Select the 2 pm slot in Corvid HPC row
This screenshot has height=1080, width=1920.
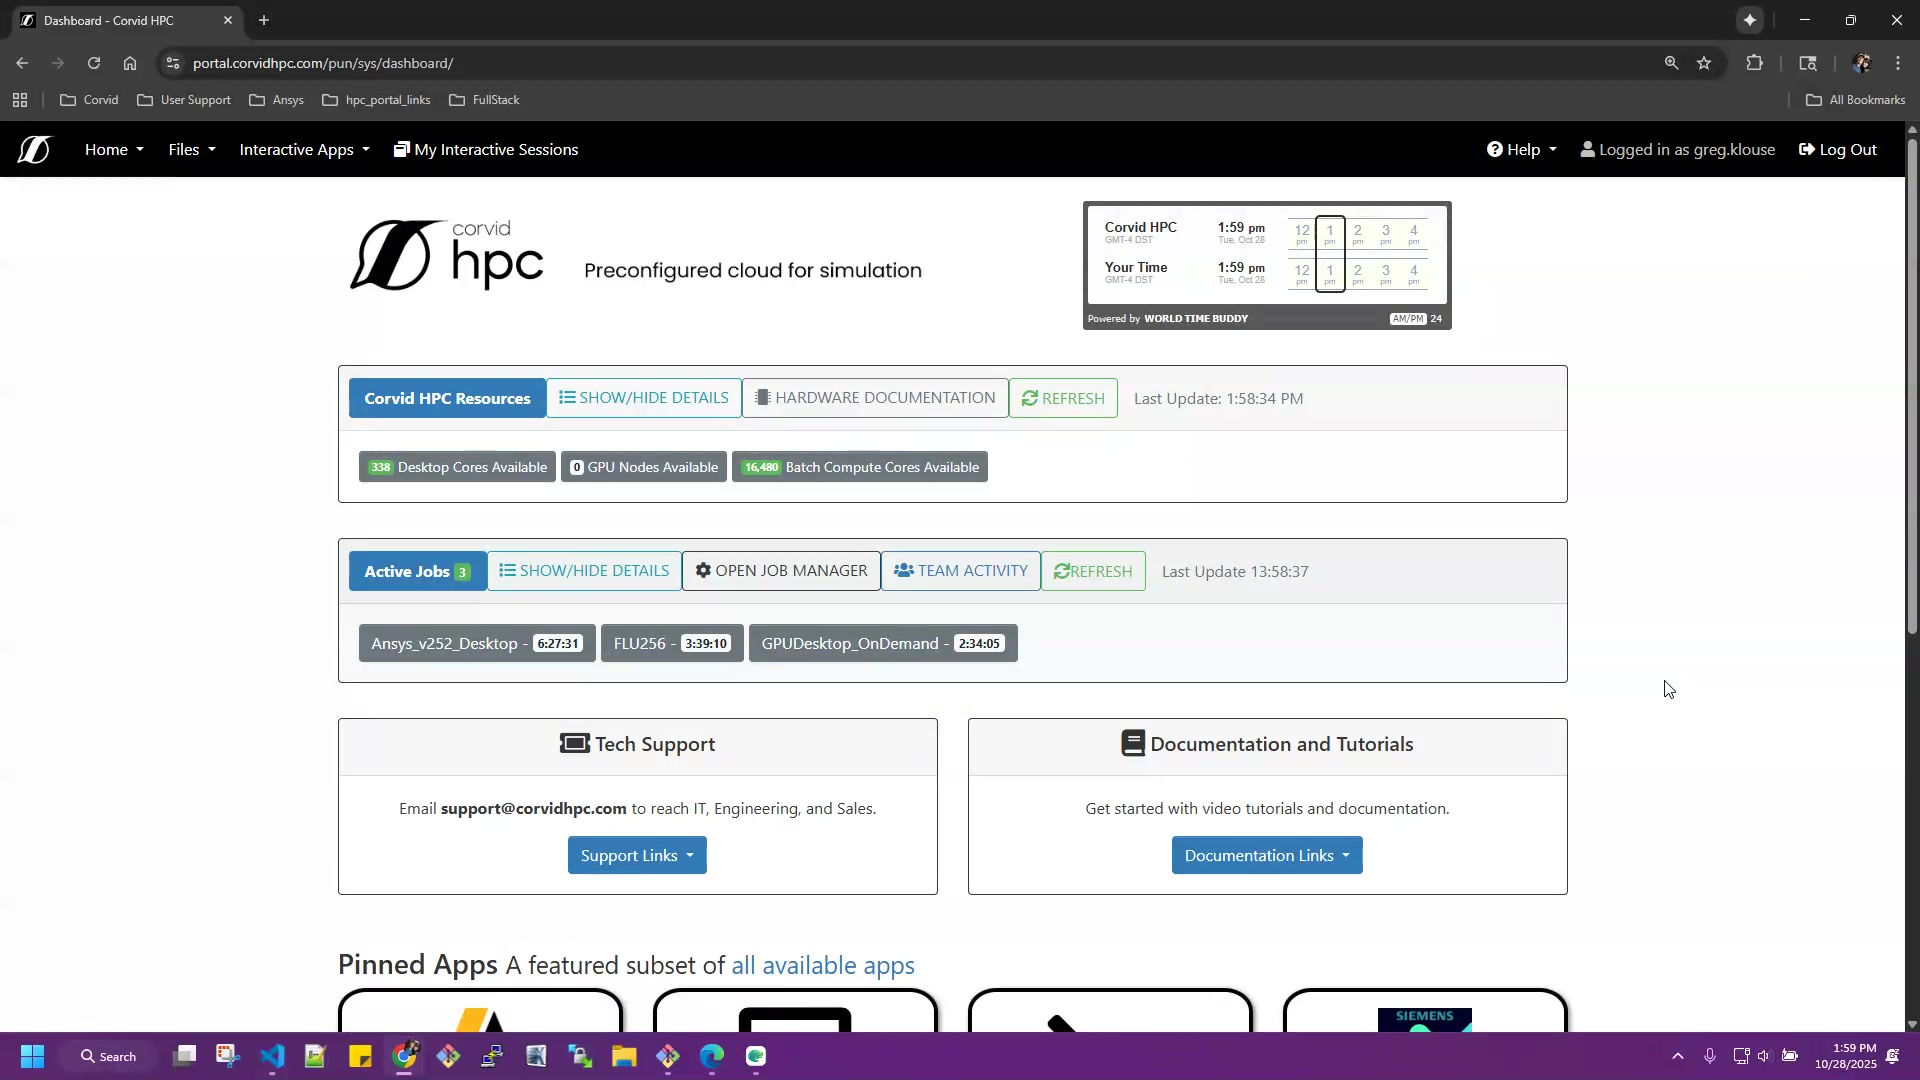point(1357,234)
